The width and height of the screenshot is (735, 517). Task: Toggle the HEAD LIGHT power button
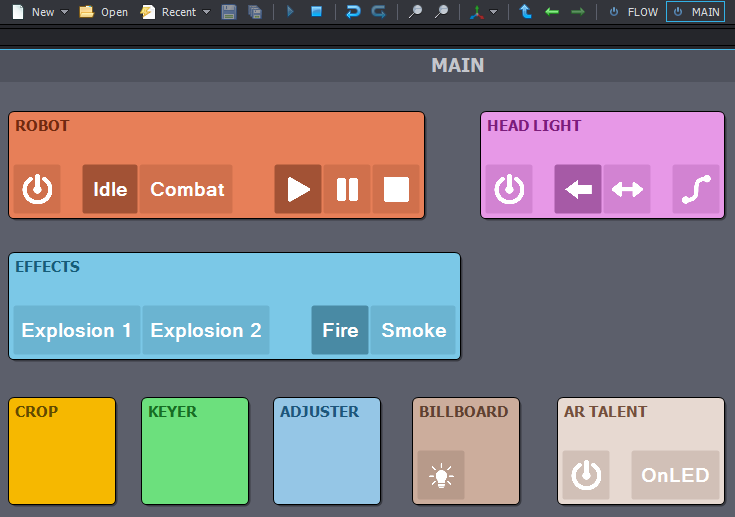[x=509, y=189]
